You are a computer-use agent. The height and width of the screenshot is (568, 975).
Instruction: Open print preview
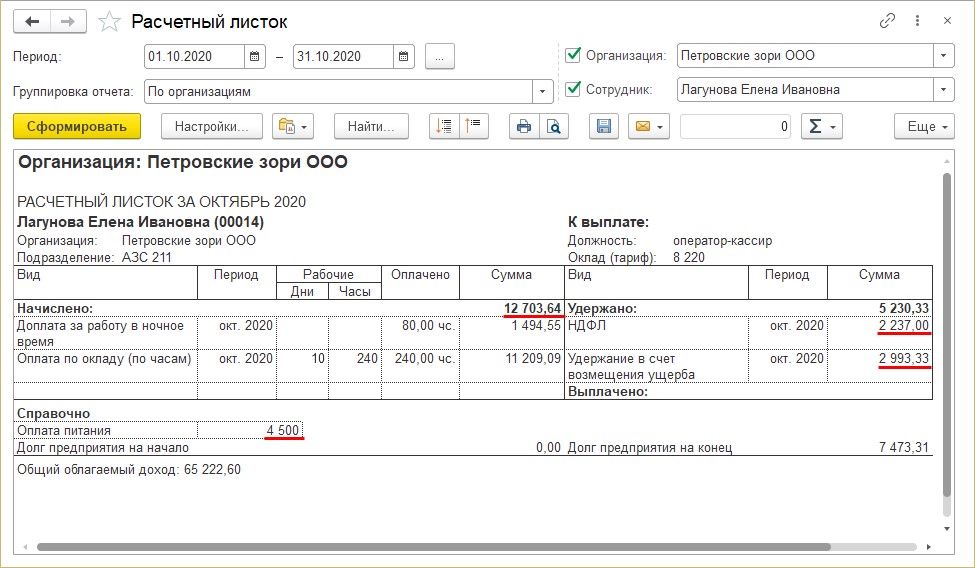(551, 126)
